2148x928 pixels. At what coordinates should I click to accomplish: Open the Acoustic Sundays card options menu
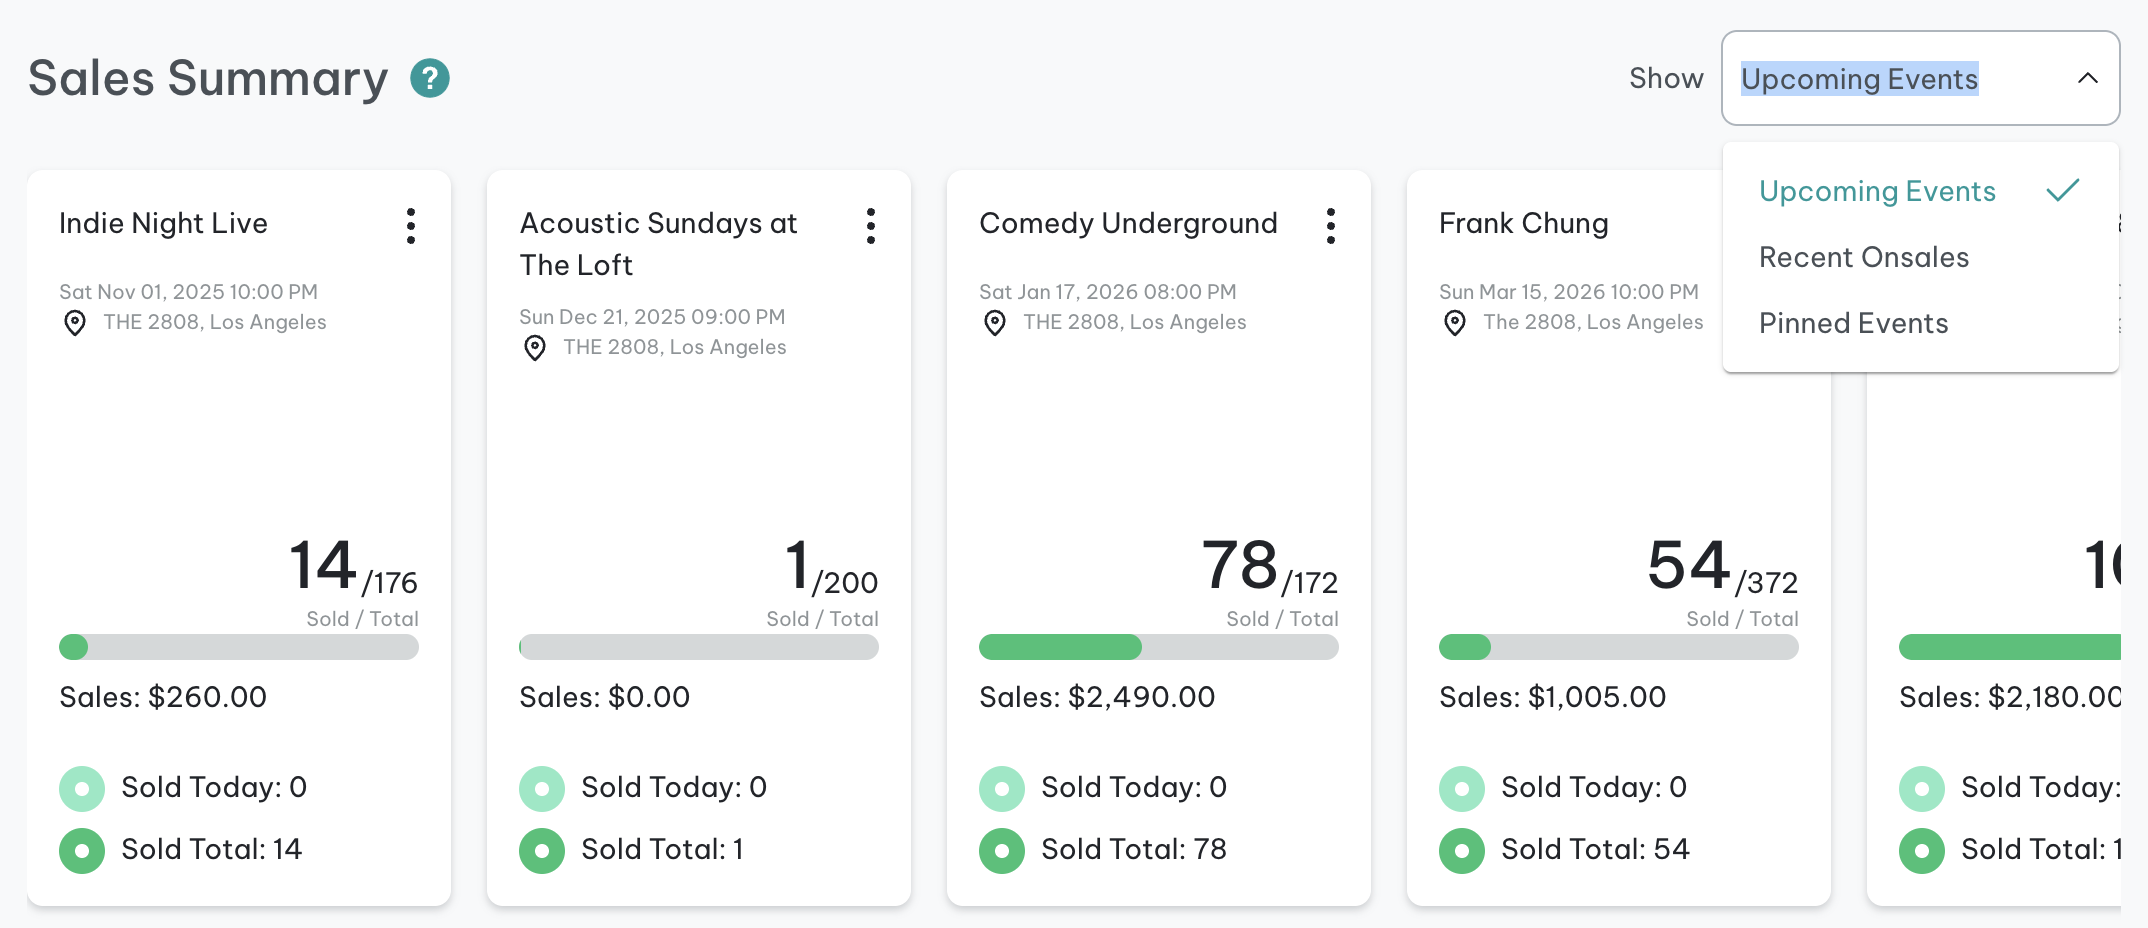[x=871, y=226]
